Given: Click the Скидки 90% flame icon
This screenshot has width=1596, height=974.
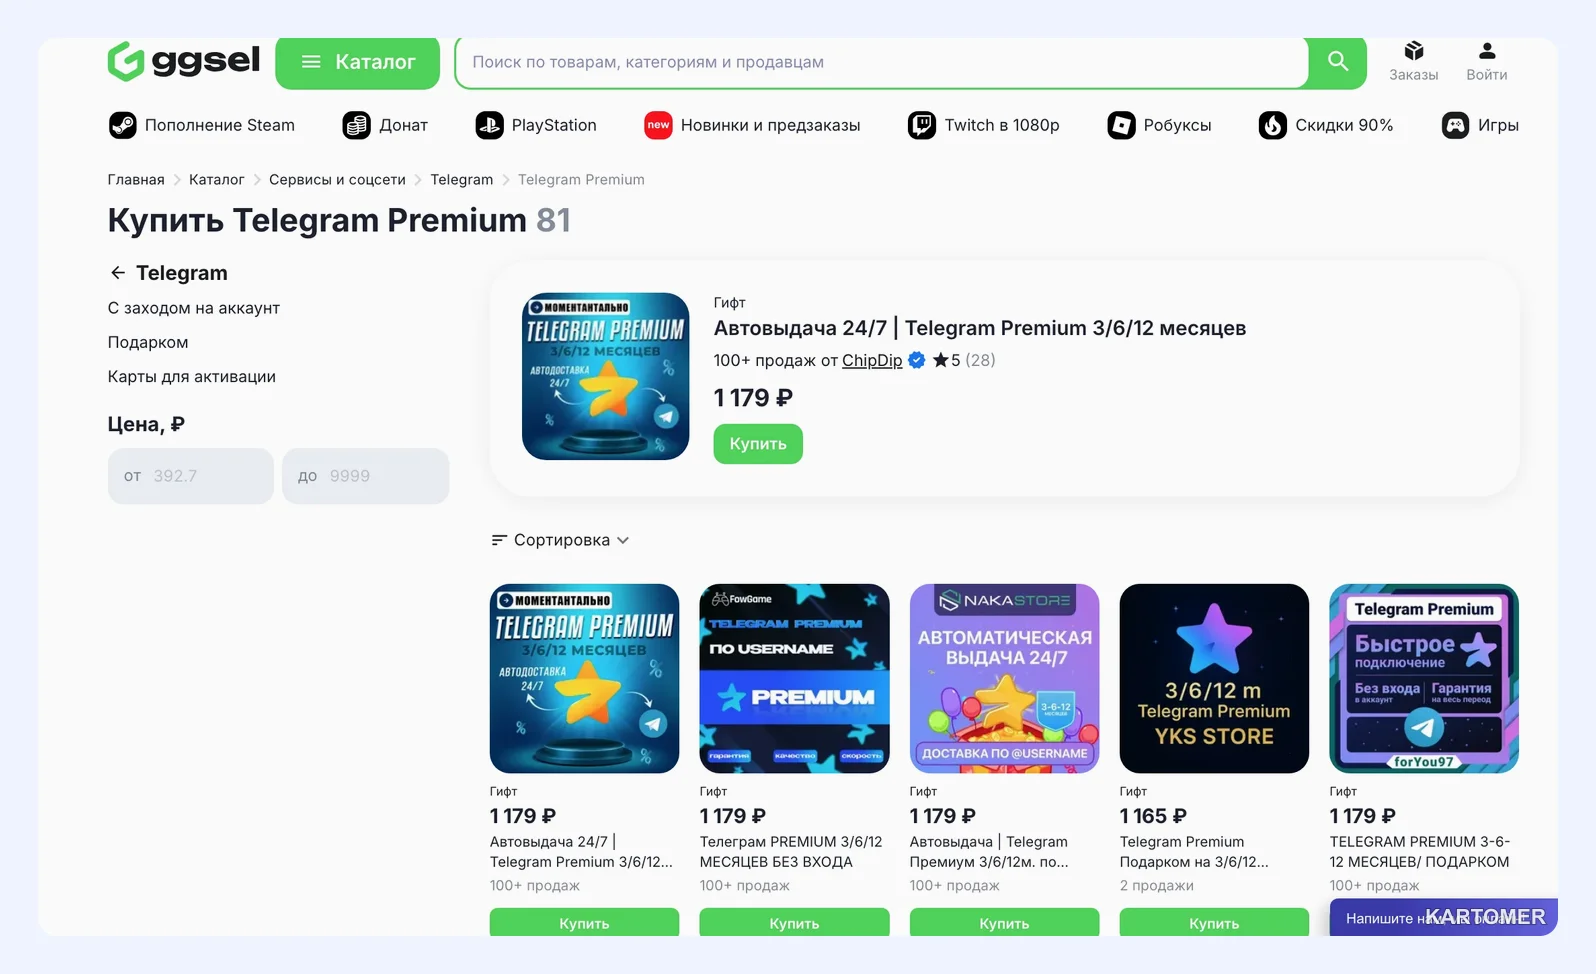Looking at the screenshot, I should pos(1272,125).
